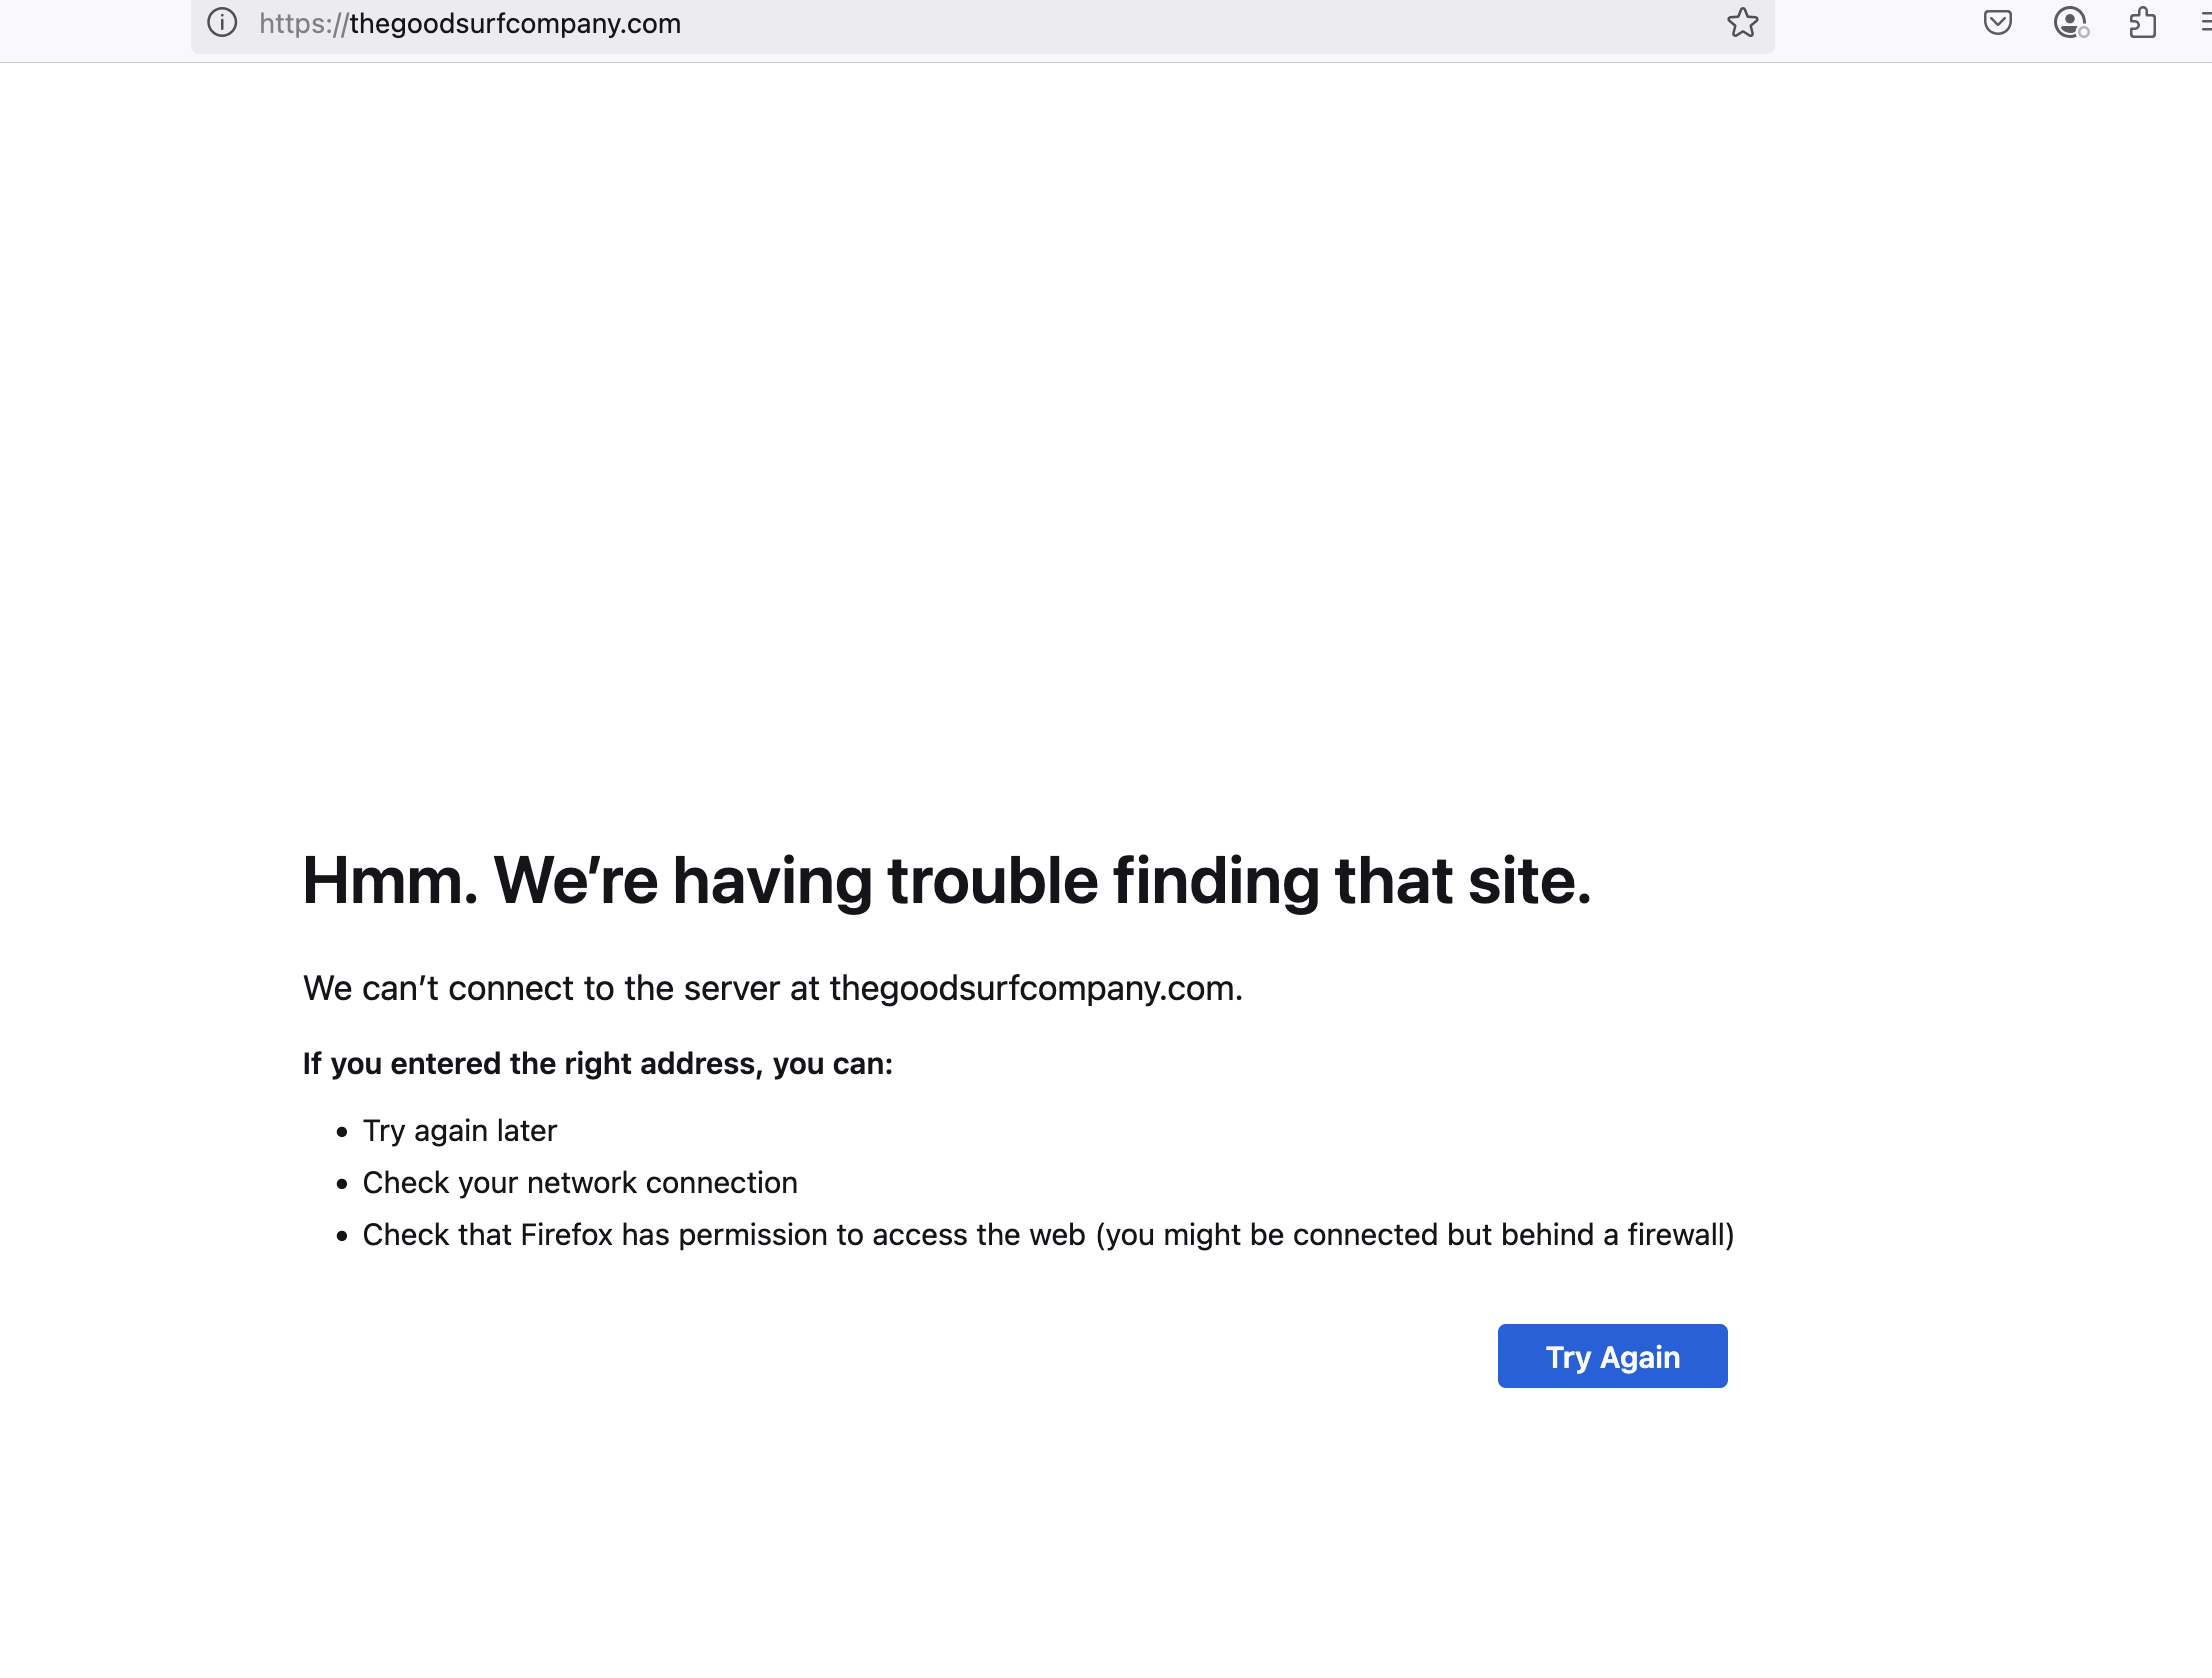The height and width of the screenshot is (1678, 2212).
Task: Open the Extensions puzzle-piece panel
Action: 2142,23
